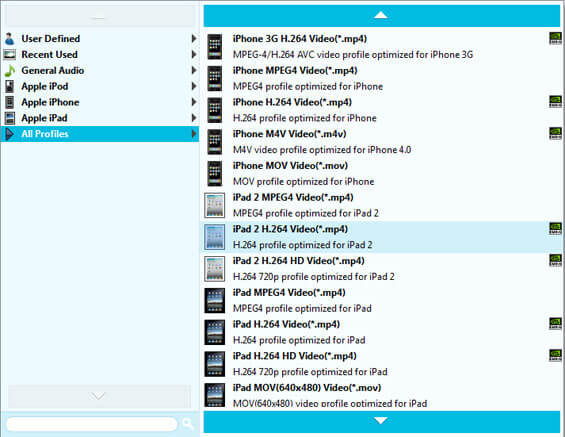Click NVIDIA badge on iPhone H.264 Video row

(555, 102)
